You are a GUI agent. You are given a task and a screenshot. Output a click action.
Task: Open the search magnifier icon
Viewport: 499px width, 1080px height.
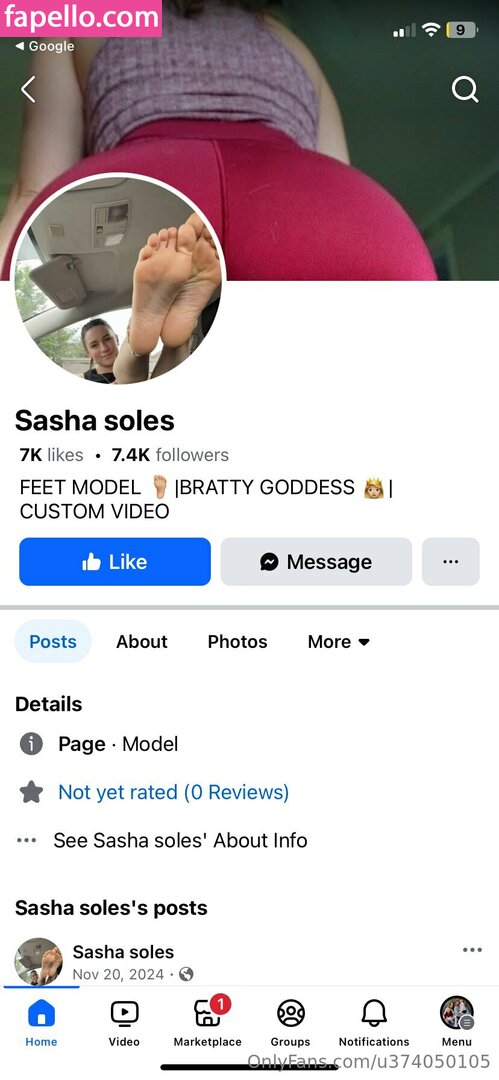click(465, 90)
